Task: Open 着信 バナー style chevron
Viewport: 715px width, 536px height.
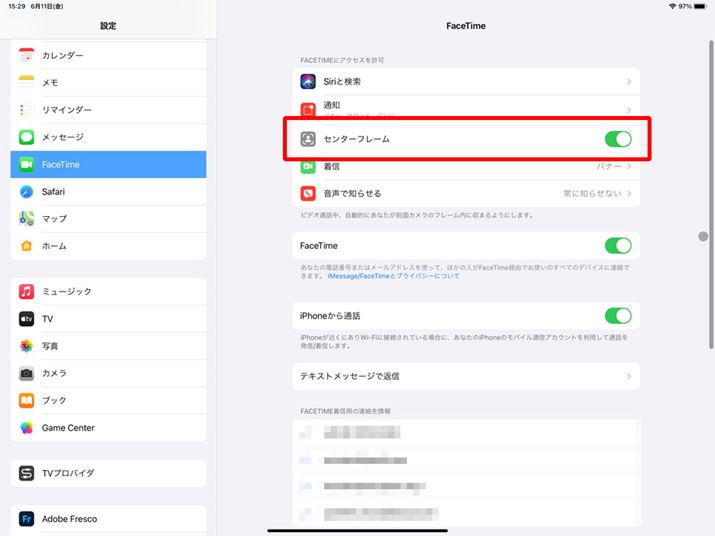Action: [629, 167]
